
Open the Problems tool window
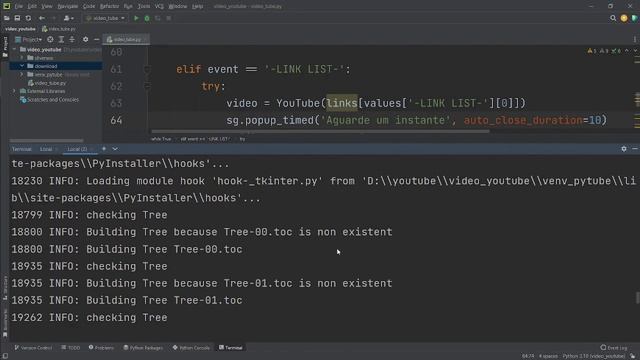click(101, 348)
